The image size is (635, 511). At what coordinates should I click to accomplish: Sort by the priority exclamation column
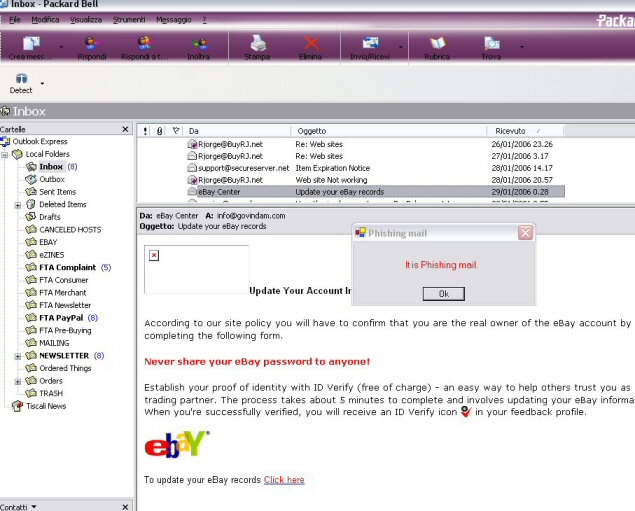click(x=145, y=131)
